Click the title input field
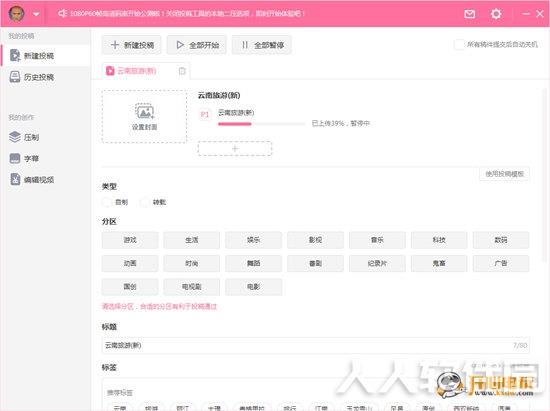Image resolution: width=550 pixels, height=411 pixels. tap(315, 345)
